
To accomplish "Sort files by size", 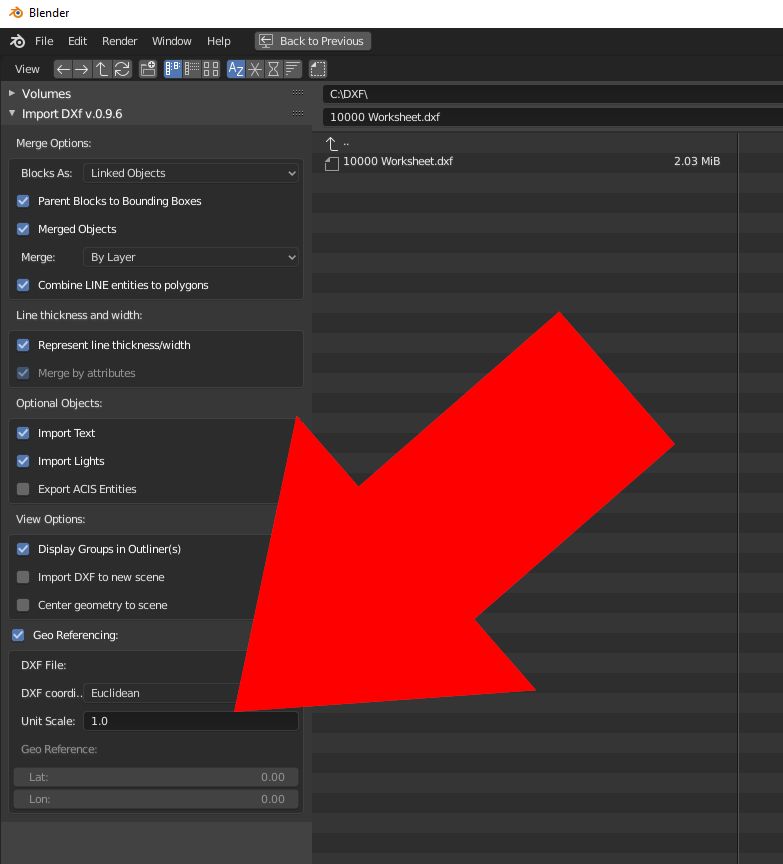I will [293, 69].
